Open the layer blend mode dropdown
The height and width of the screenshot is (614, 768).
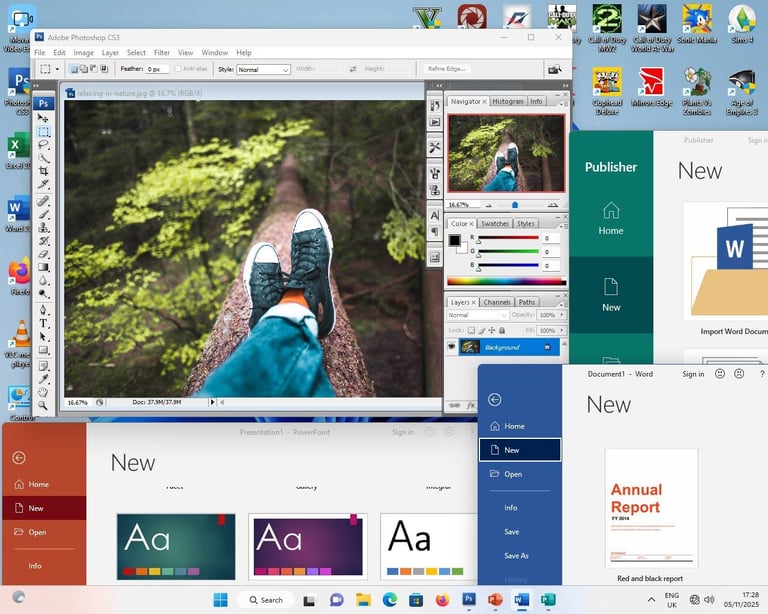click(x=478, y=315)
